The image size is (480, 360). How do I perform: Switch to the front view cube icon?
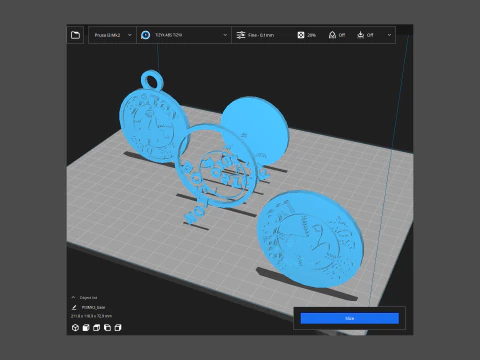(x=86, y=328)
